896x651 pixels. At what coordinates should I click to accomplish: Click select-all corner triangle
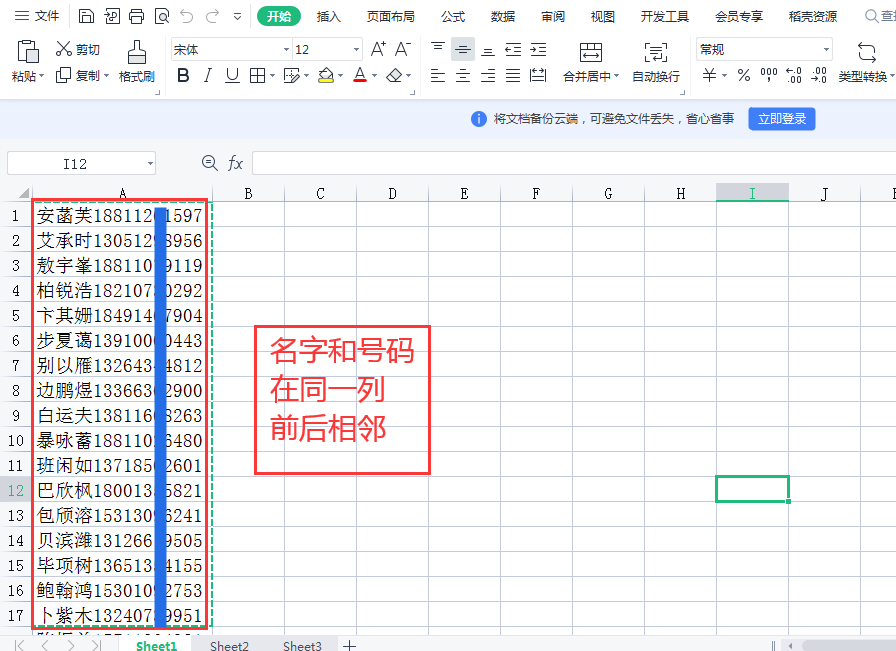point(23,193)
